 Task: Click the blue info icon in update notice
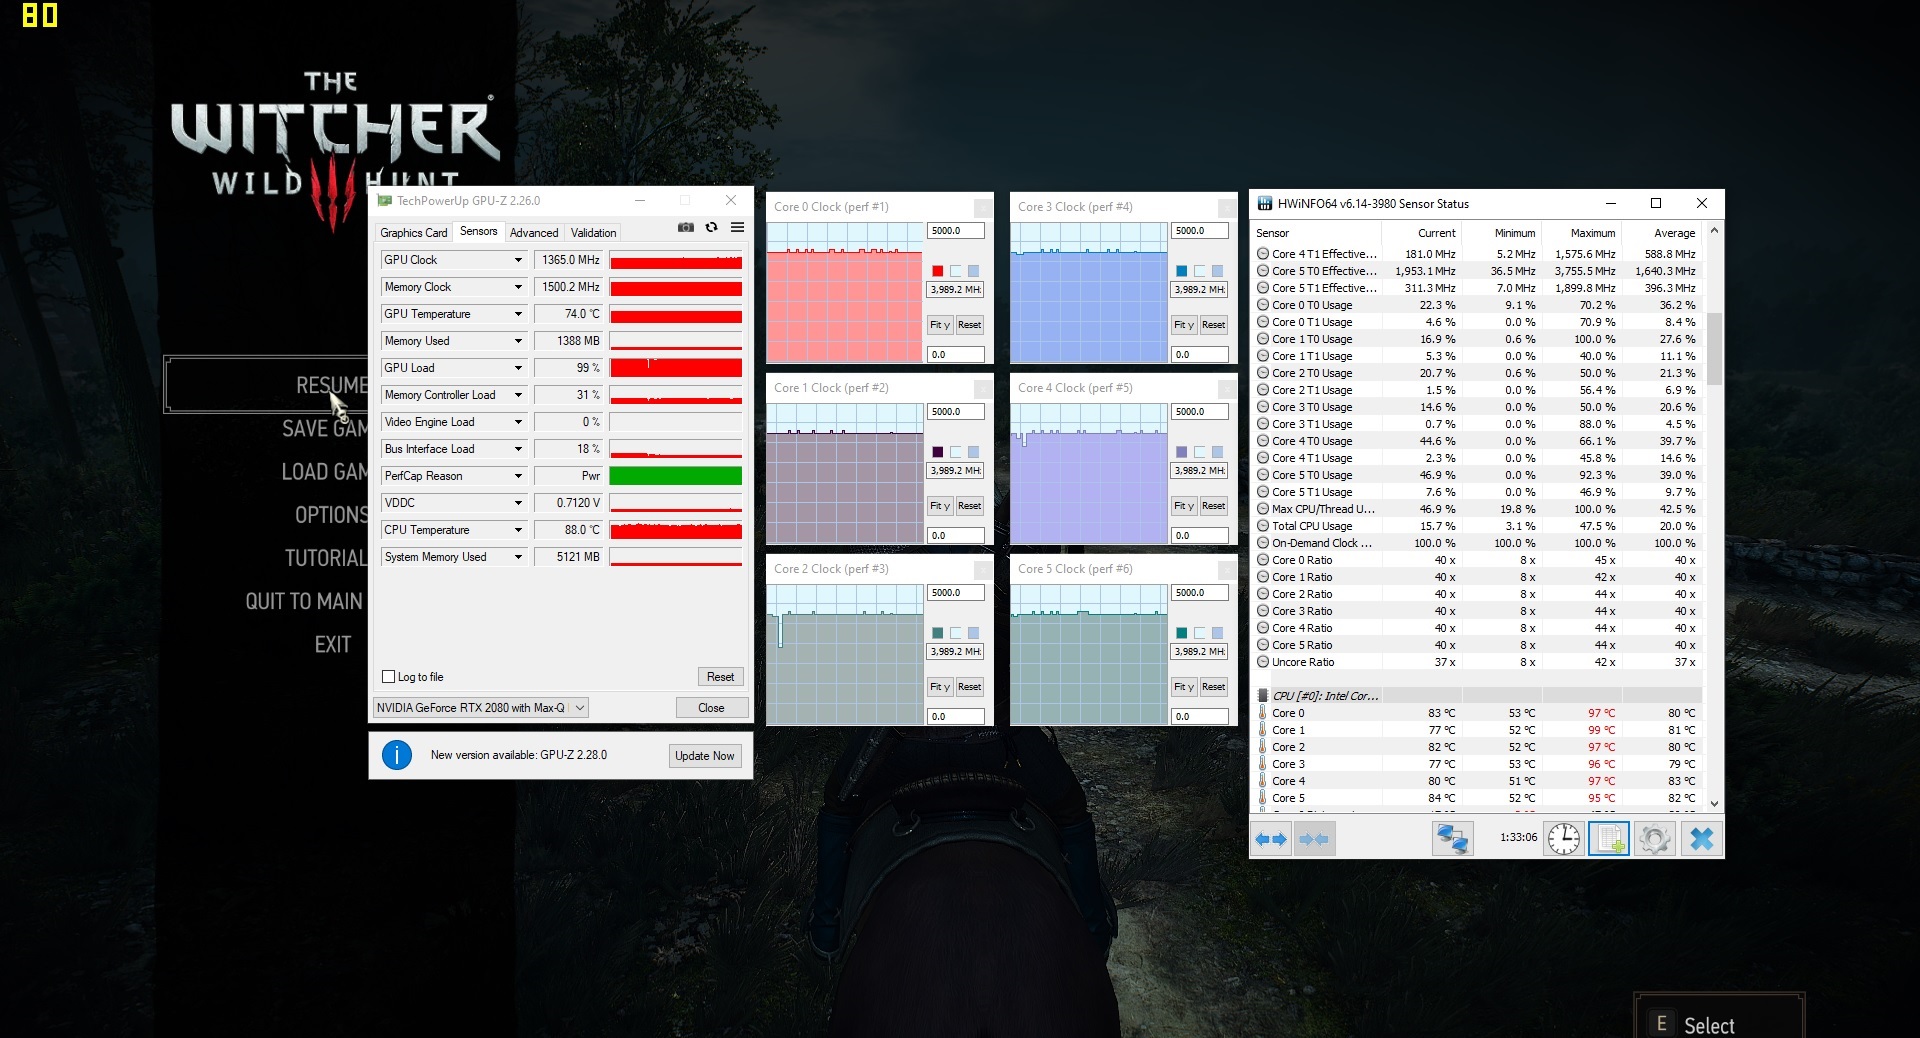(397, 755)
